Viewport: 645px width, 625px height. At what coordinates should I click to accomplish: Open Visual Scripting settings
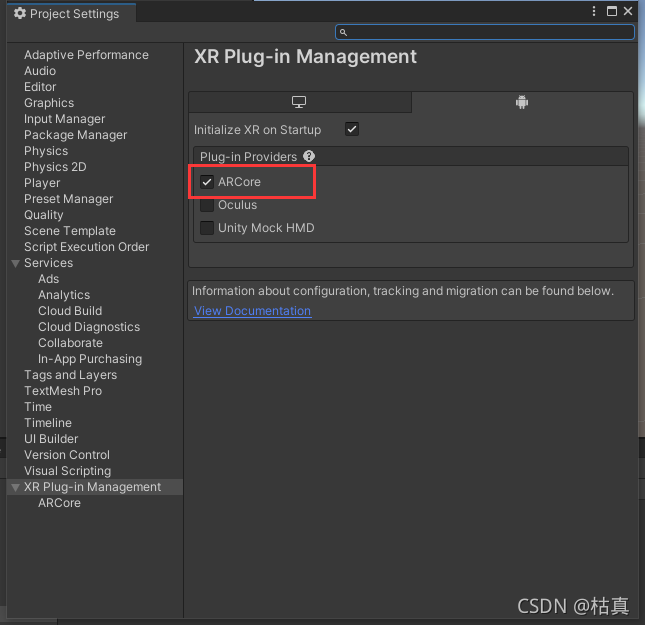67,471
